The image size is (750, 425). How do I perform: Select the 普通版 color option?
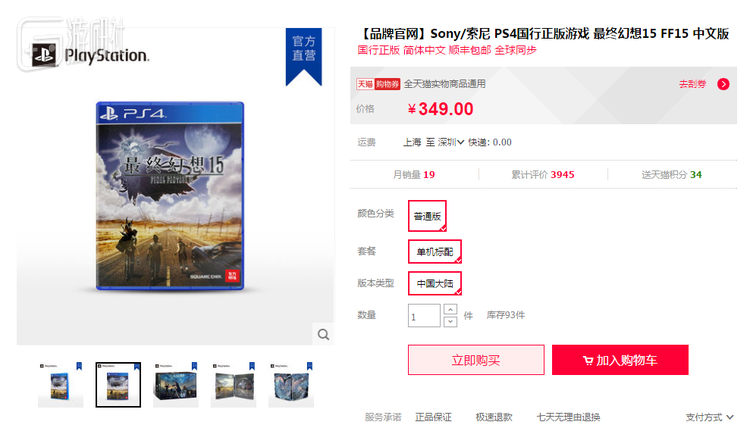coord(427,216)
